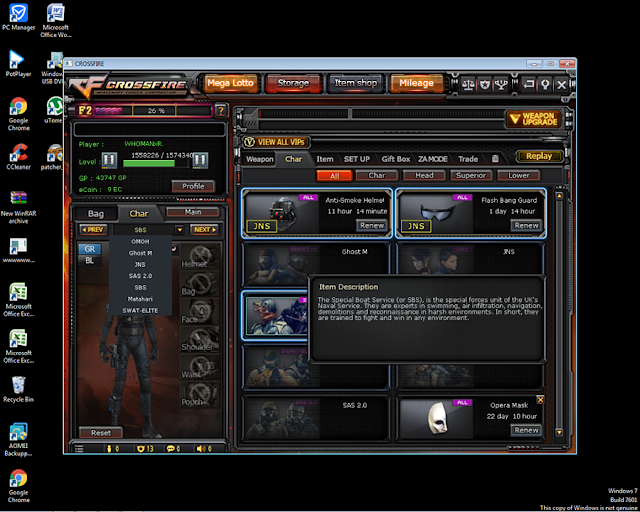
Task: Open Recycle Bin on desktop
Action: point(18,389)
